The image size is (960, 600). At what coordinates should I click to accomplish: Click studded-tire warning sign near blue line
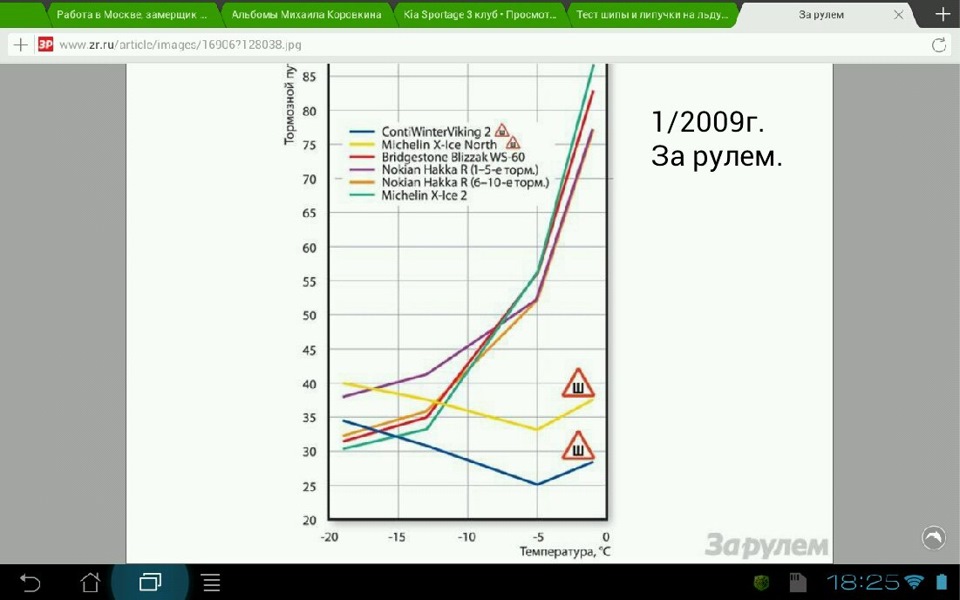pos(578,446)
